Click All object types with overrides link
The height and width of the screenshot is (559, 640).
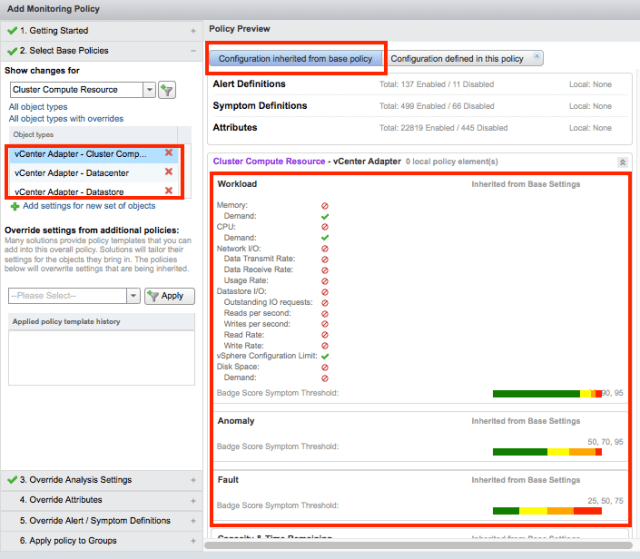[x=66, y=119]
